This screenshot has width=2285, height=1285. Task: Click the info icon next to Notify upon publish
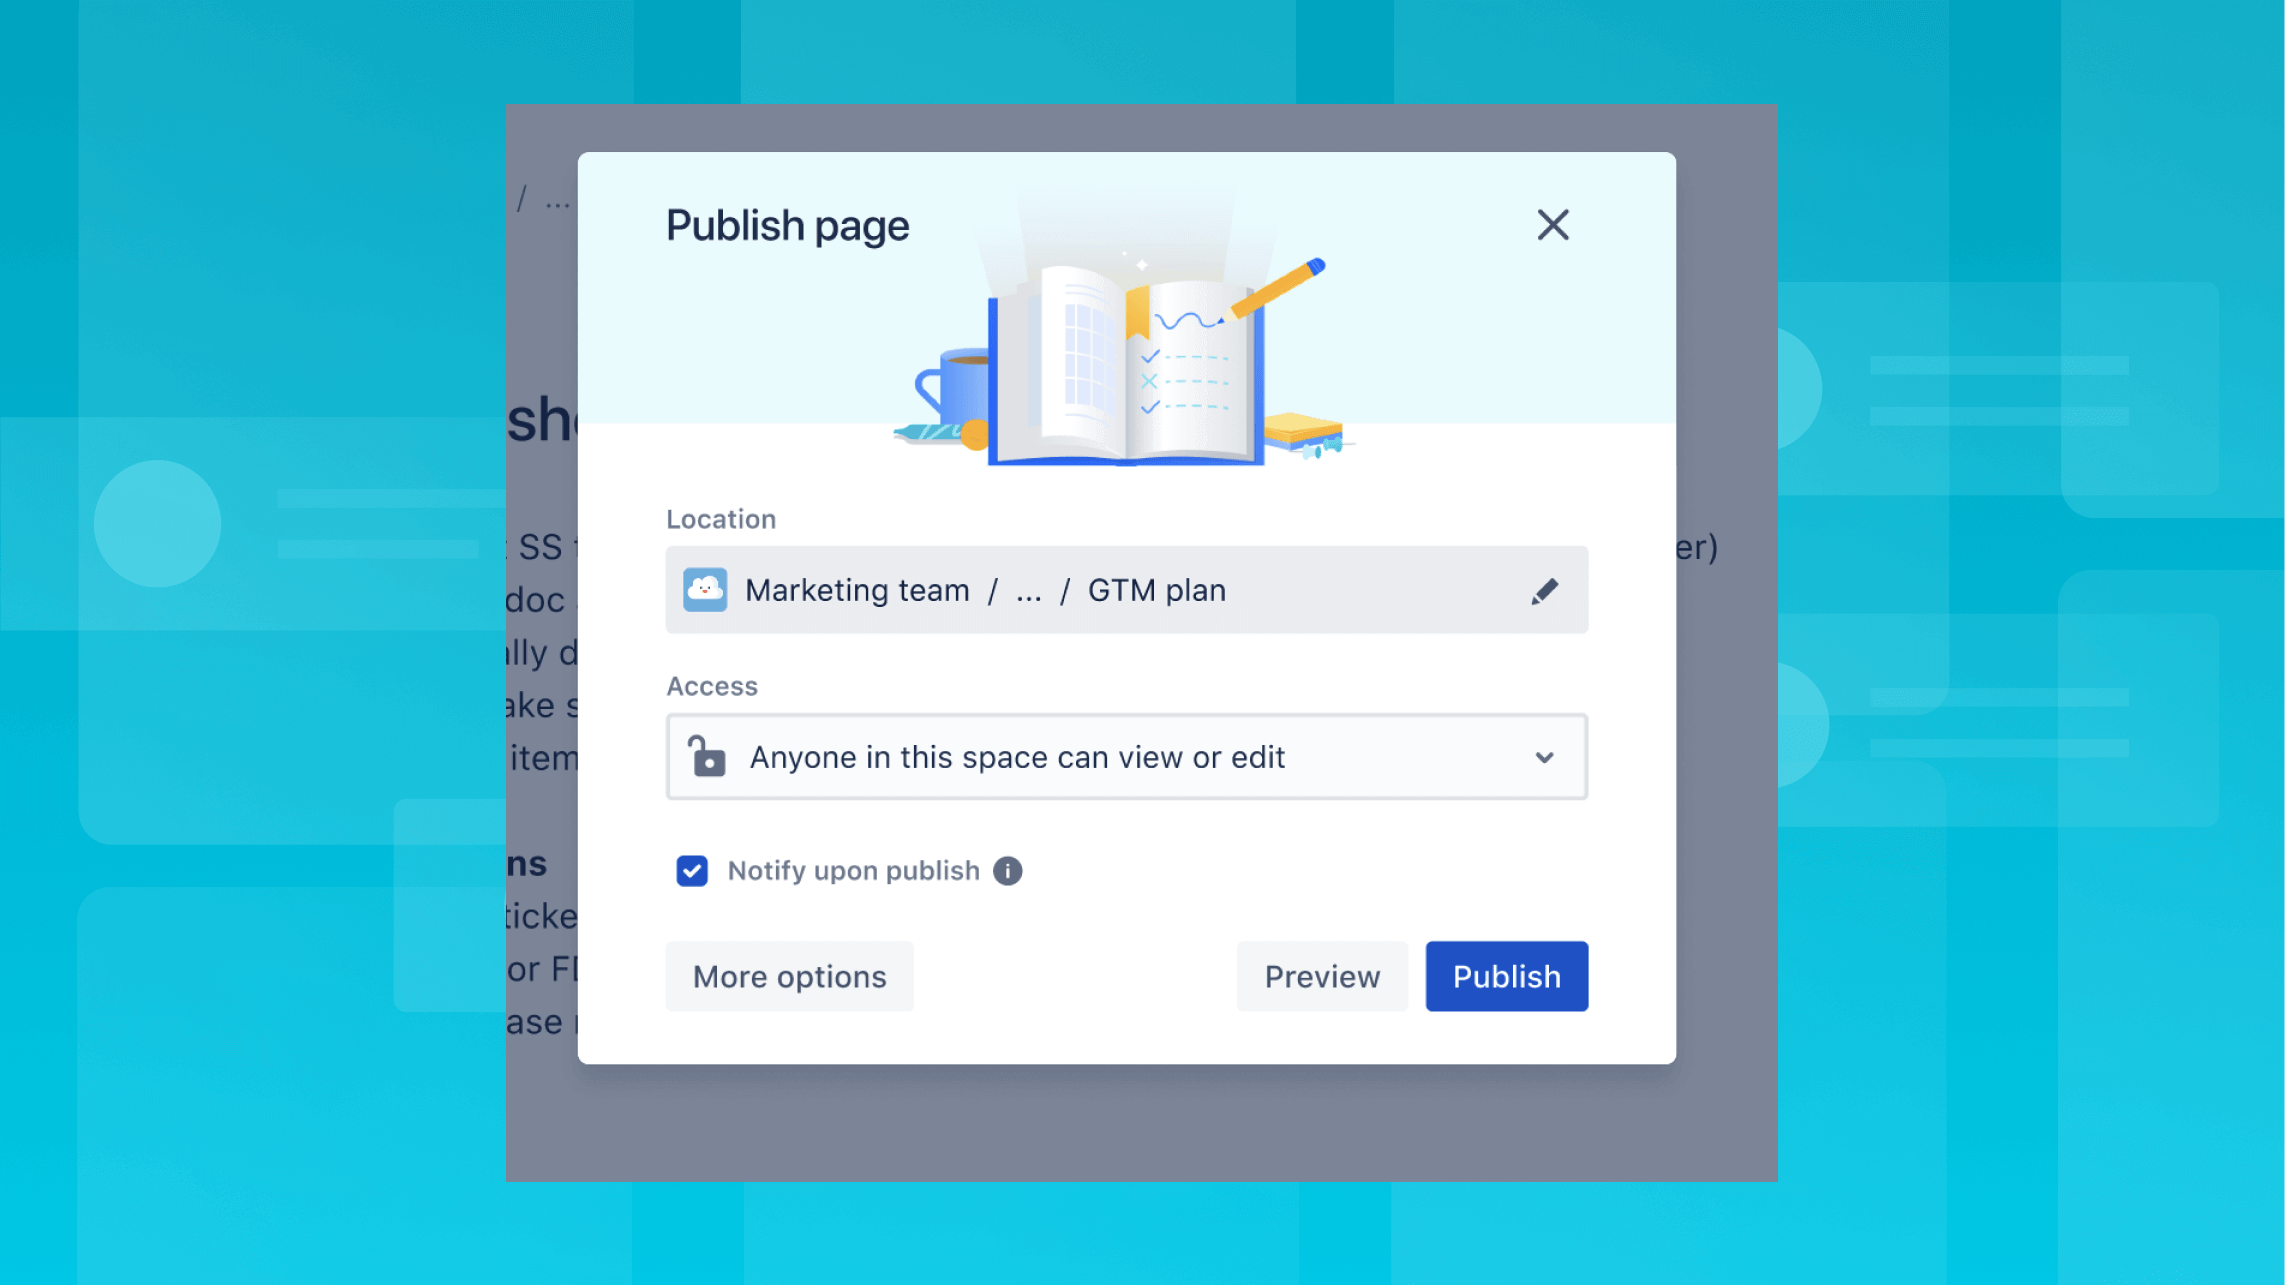1006,871
